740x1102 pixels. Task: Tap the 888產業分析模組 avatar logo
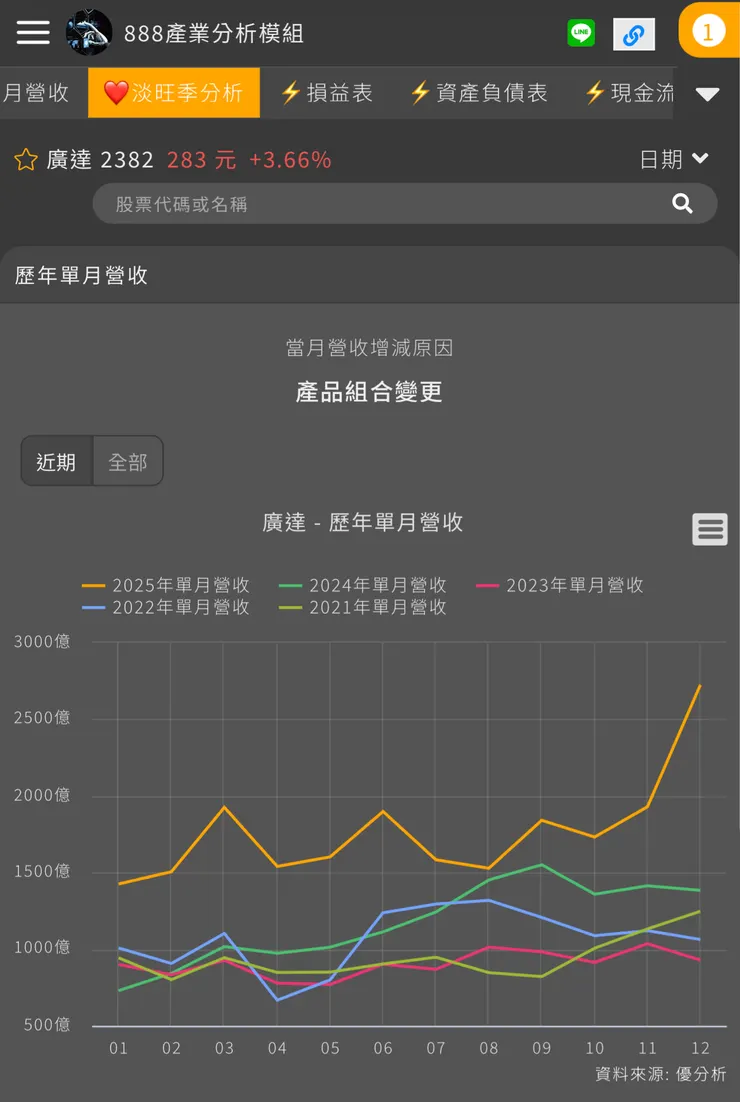click(x=89, y=32)
